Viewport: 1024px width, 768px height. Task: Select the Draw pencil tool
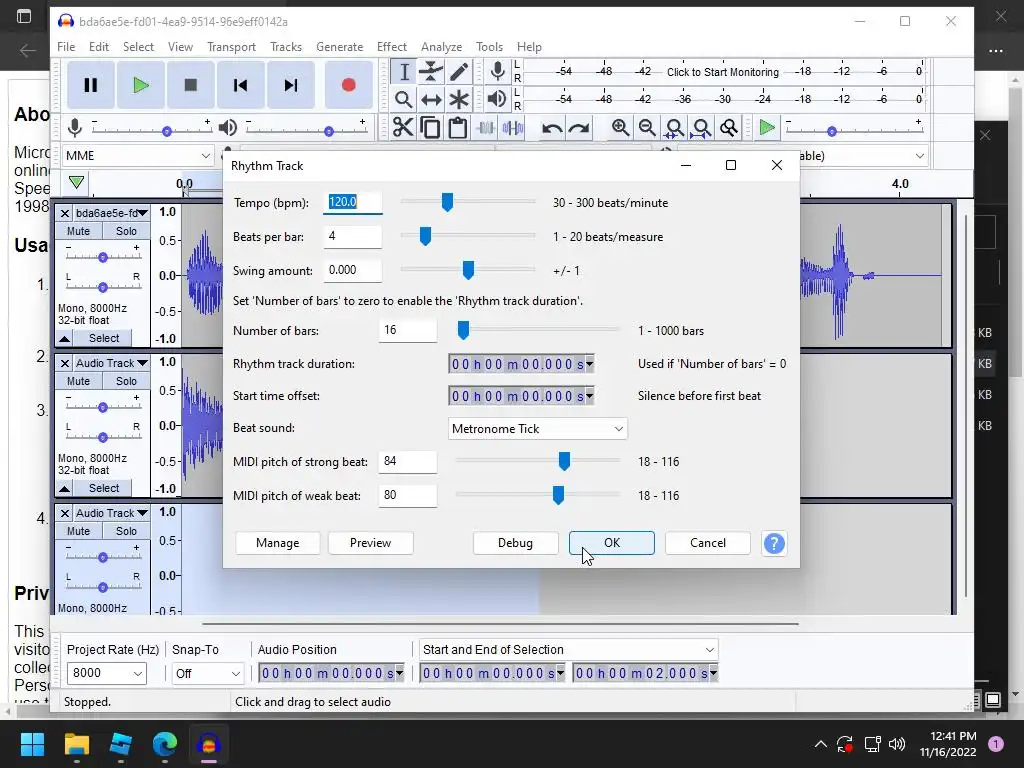point(459,72)
